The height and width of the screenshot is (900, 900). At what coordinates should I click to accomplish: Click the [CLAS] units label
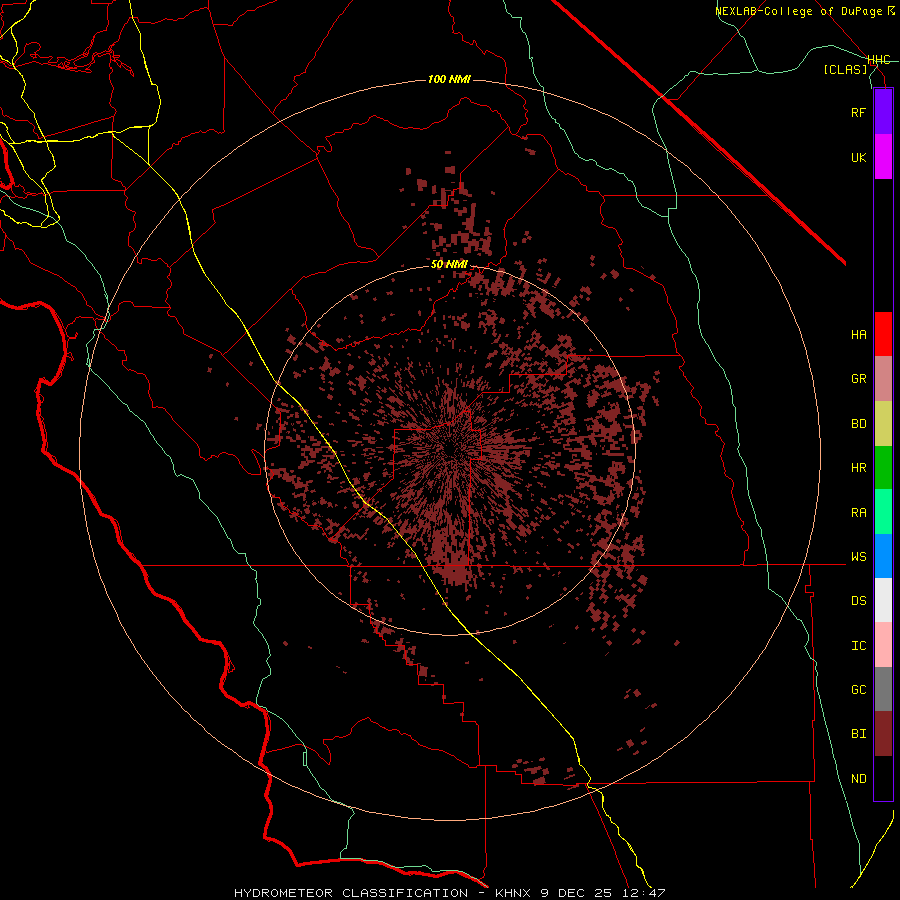845,70
